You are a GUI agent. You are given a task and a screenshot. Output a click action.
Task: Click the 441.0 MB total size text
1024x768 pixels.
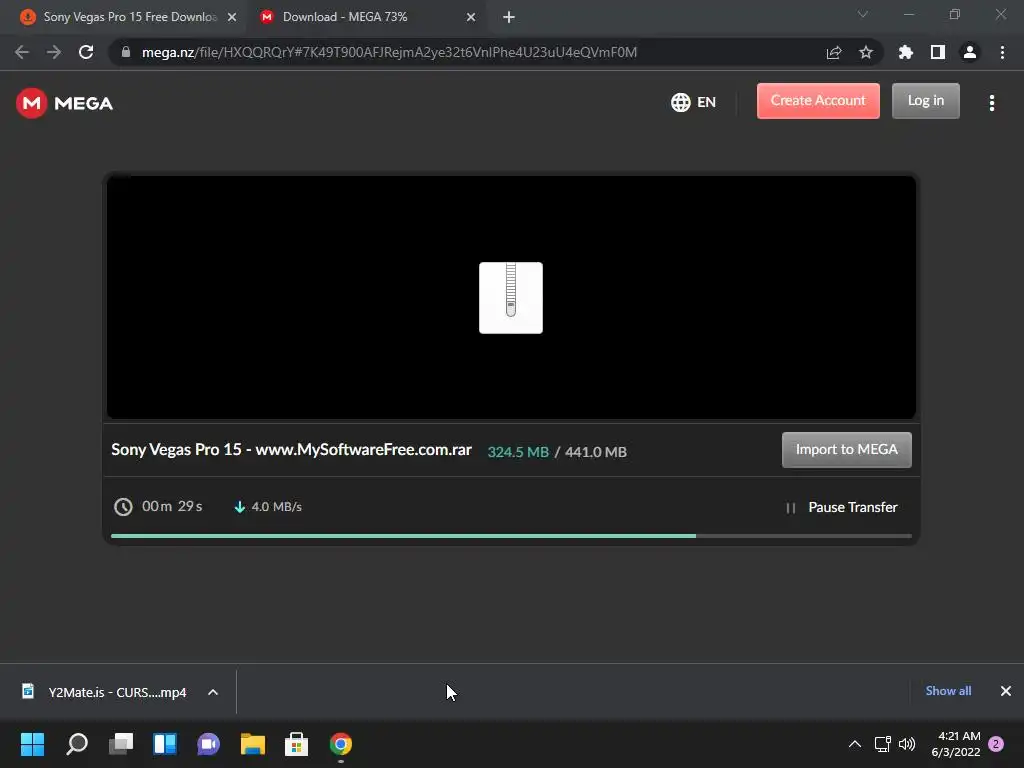pyautogui.click(x=596, y=452)
